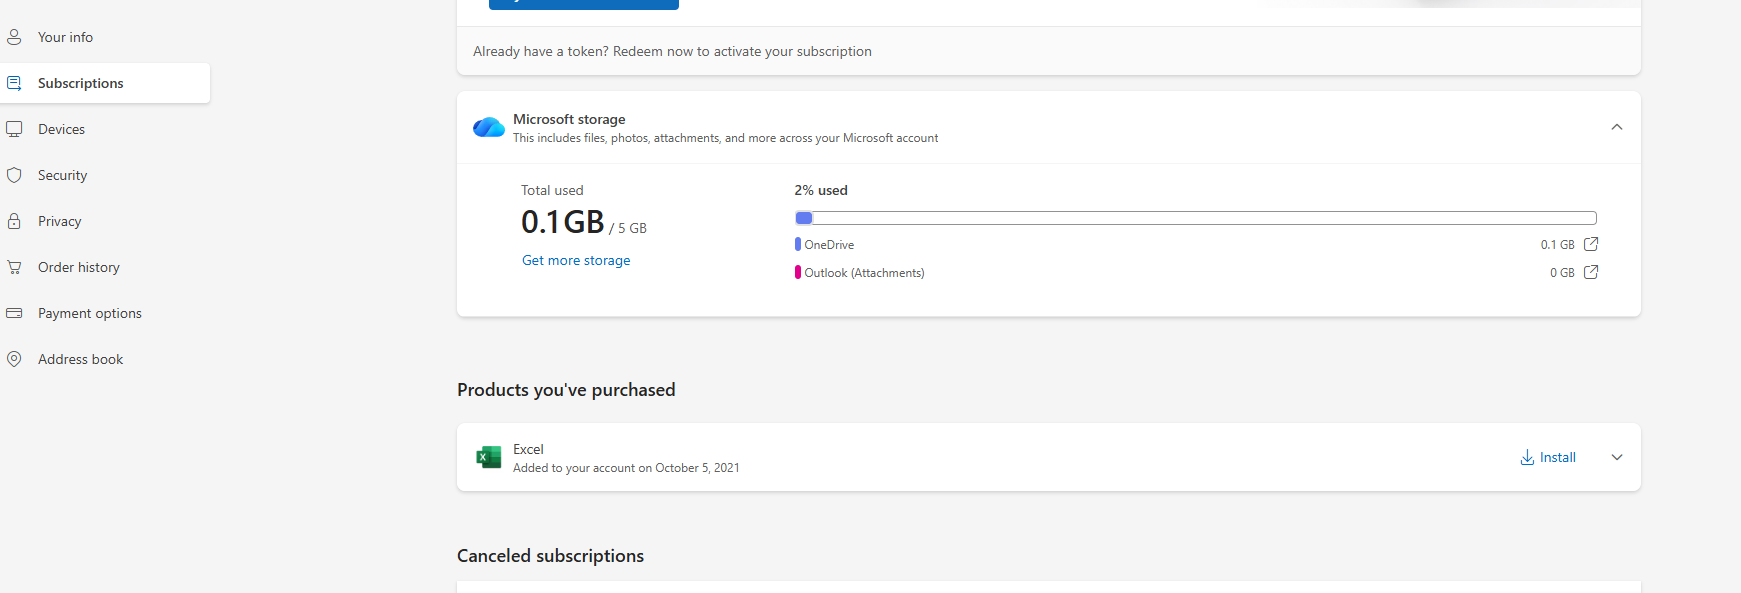
Task: Click the Outlook (Attachments) label
Action: (864, 273)
